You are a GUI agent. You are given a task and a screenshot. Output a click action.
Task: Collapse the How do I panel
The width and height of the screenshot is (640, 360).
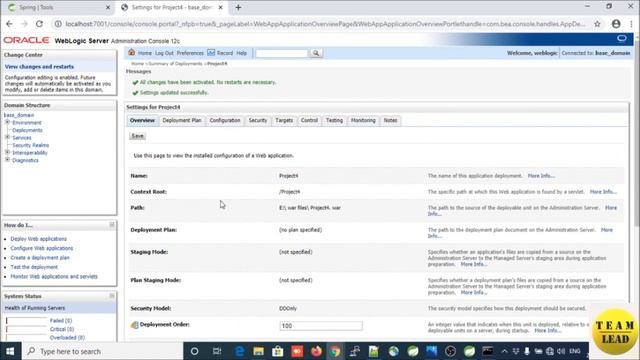(x=112, y=225)
